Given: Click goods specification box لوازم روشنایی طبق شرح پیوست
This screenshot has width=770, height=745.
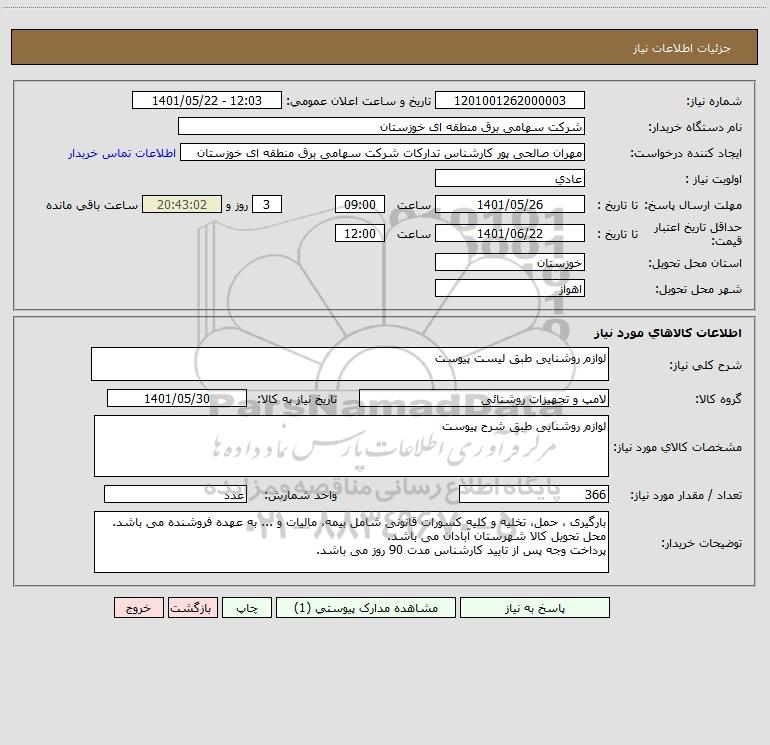Looking at the screenshot, I should pyautogui.click(x=351, y=446).
